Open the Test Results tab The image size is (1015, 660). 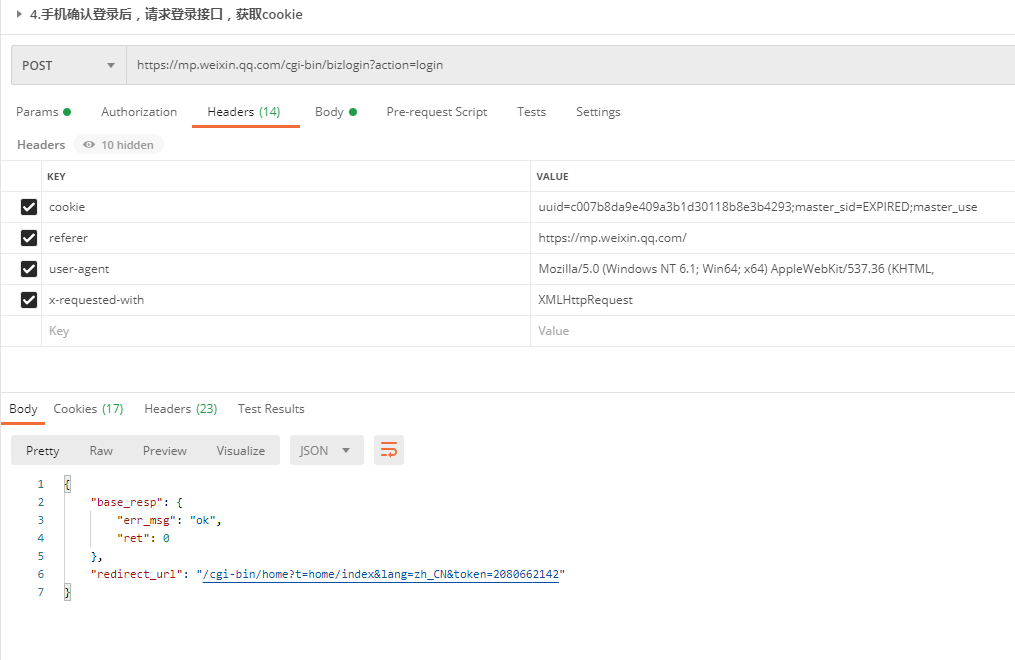point(271,409)
